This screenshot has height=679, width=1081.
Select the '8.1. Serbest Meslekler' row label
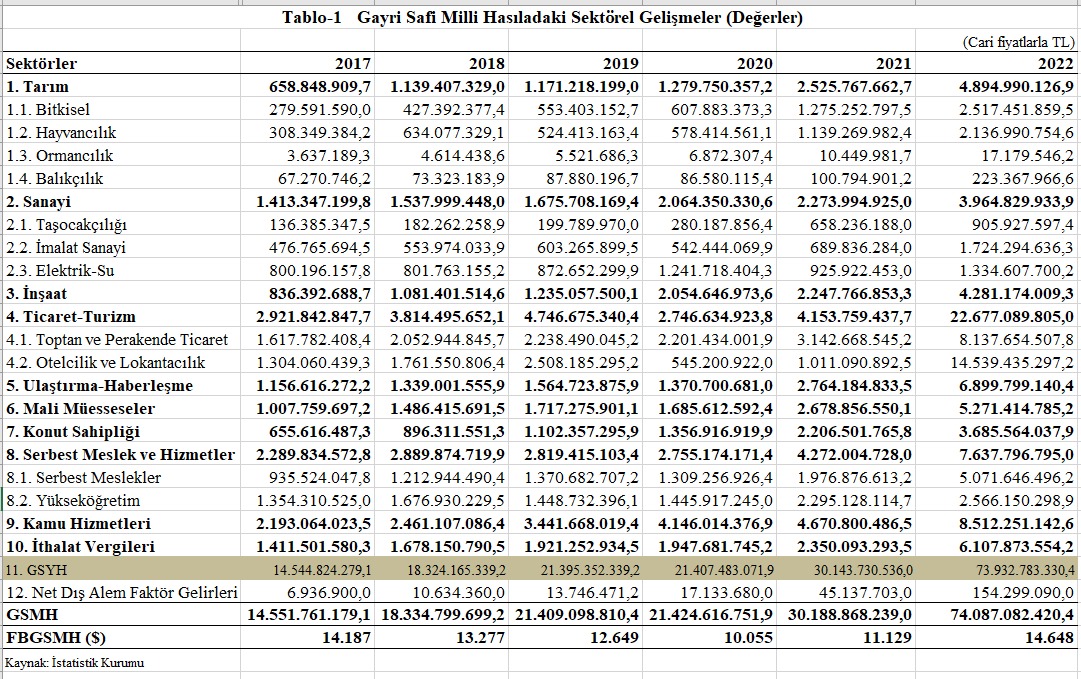coord(83,478)
